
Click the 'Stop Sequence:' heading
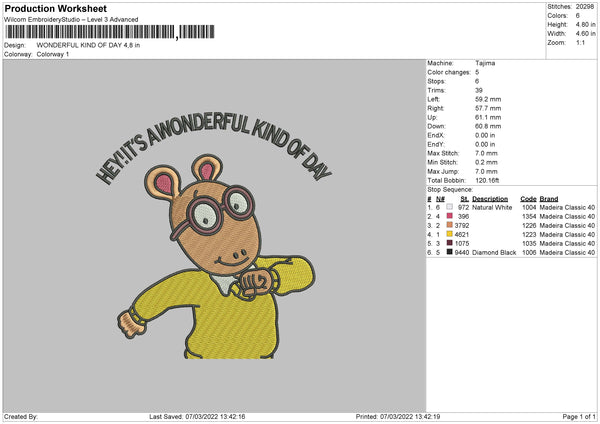[450, 189]
